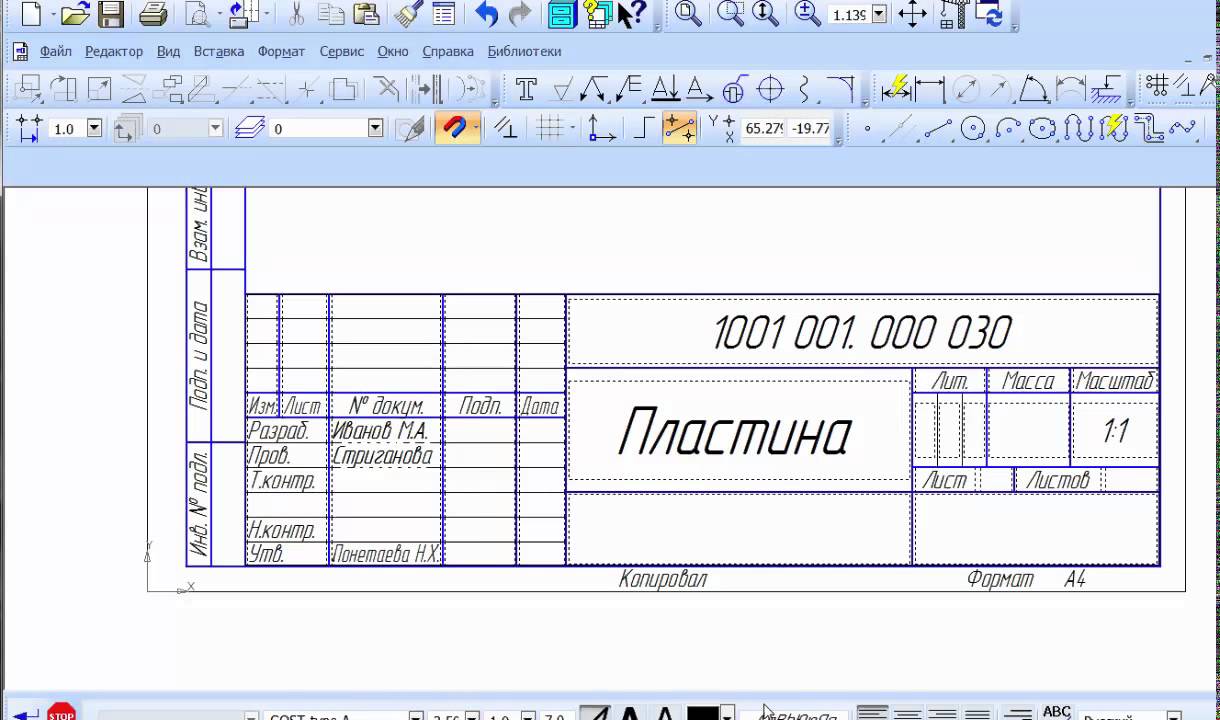1220x720 pixels.
Task: Open the Вид menu
Action: click(168, 51)
